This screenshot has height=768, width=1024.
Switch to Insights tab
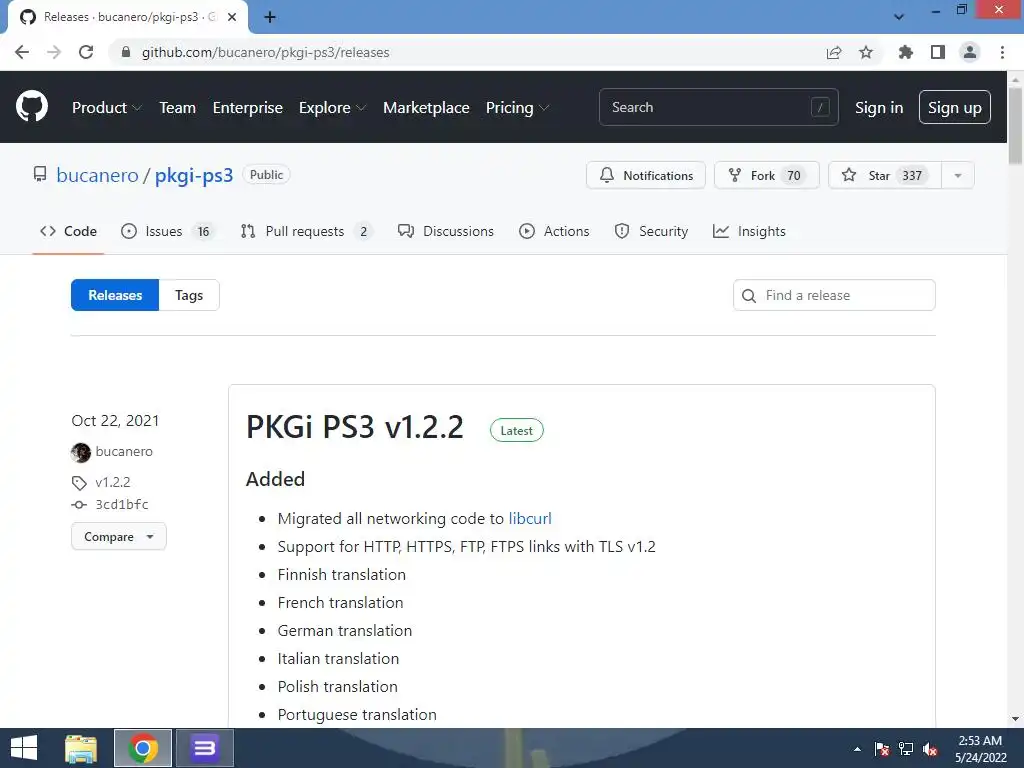pos(749,231)
